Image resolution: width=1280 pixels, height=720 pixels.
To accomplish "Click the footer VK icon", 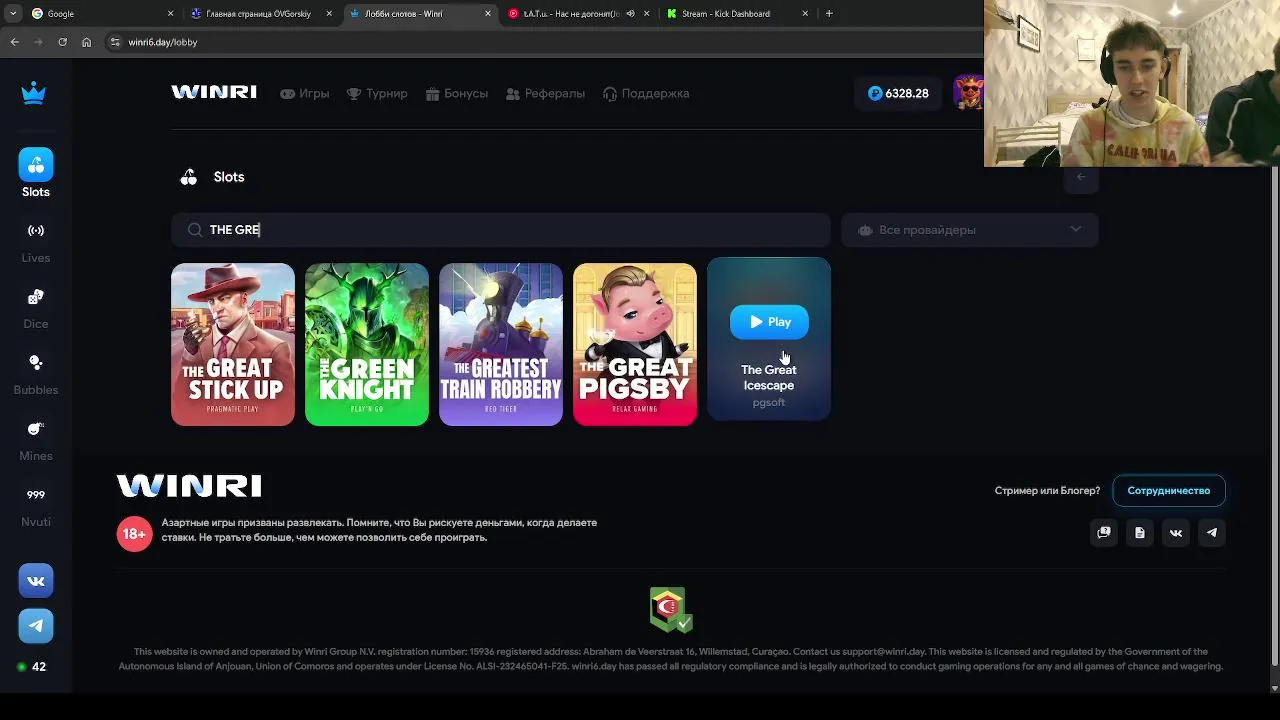I will pyautogui.click(x=1176, y=533).
